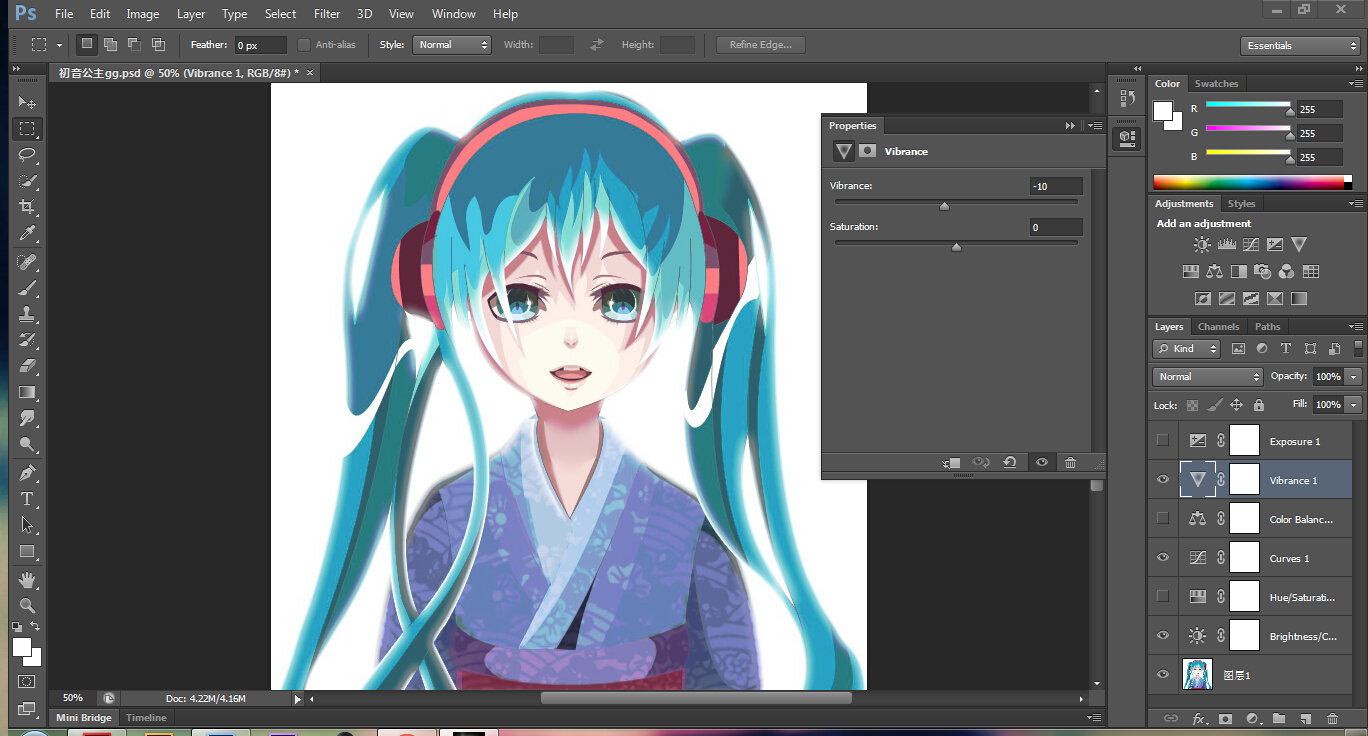The height and width of the screenshot is (736, 1368).
Task: Hide the Vibrance 1 layer
Action: 1162,479
